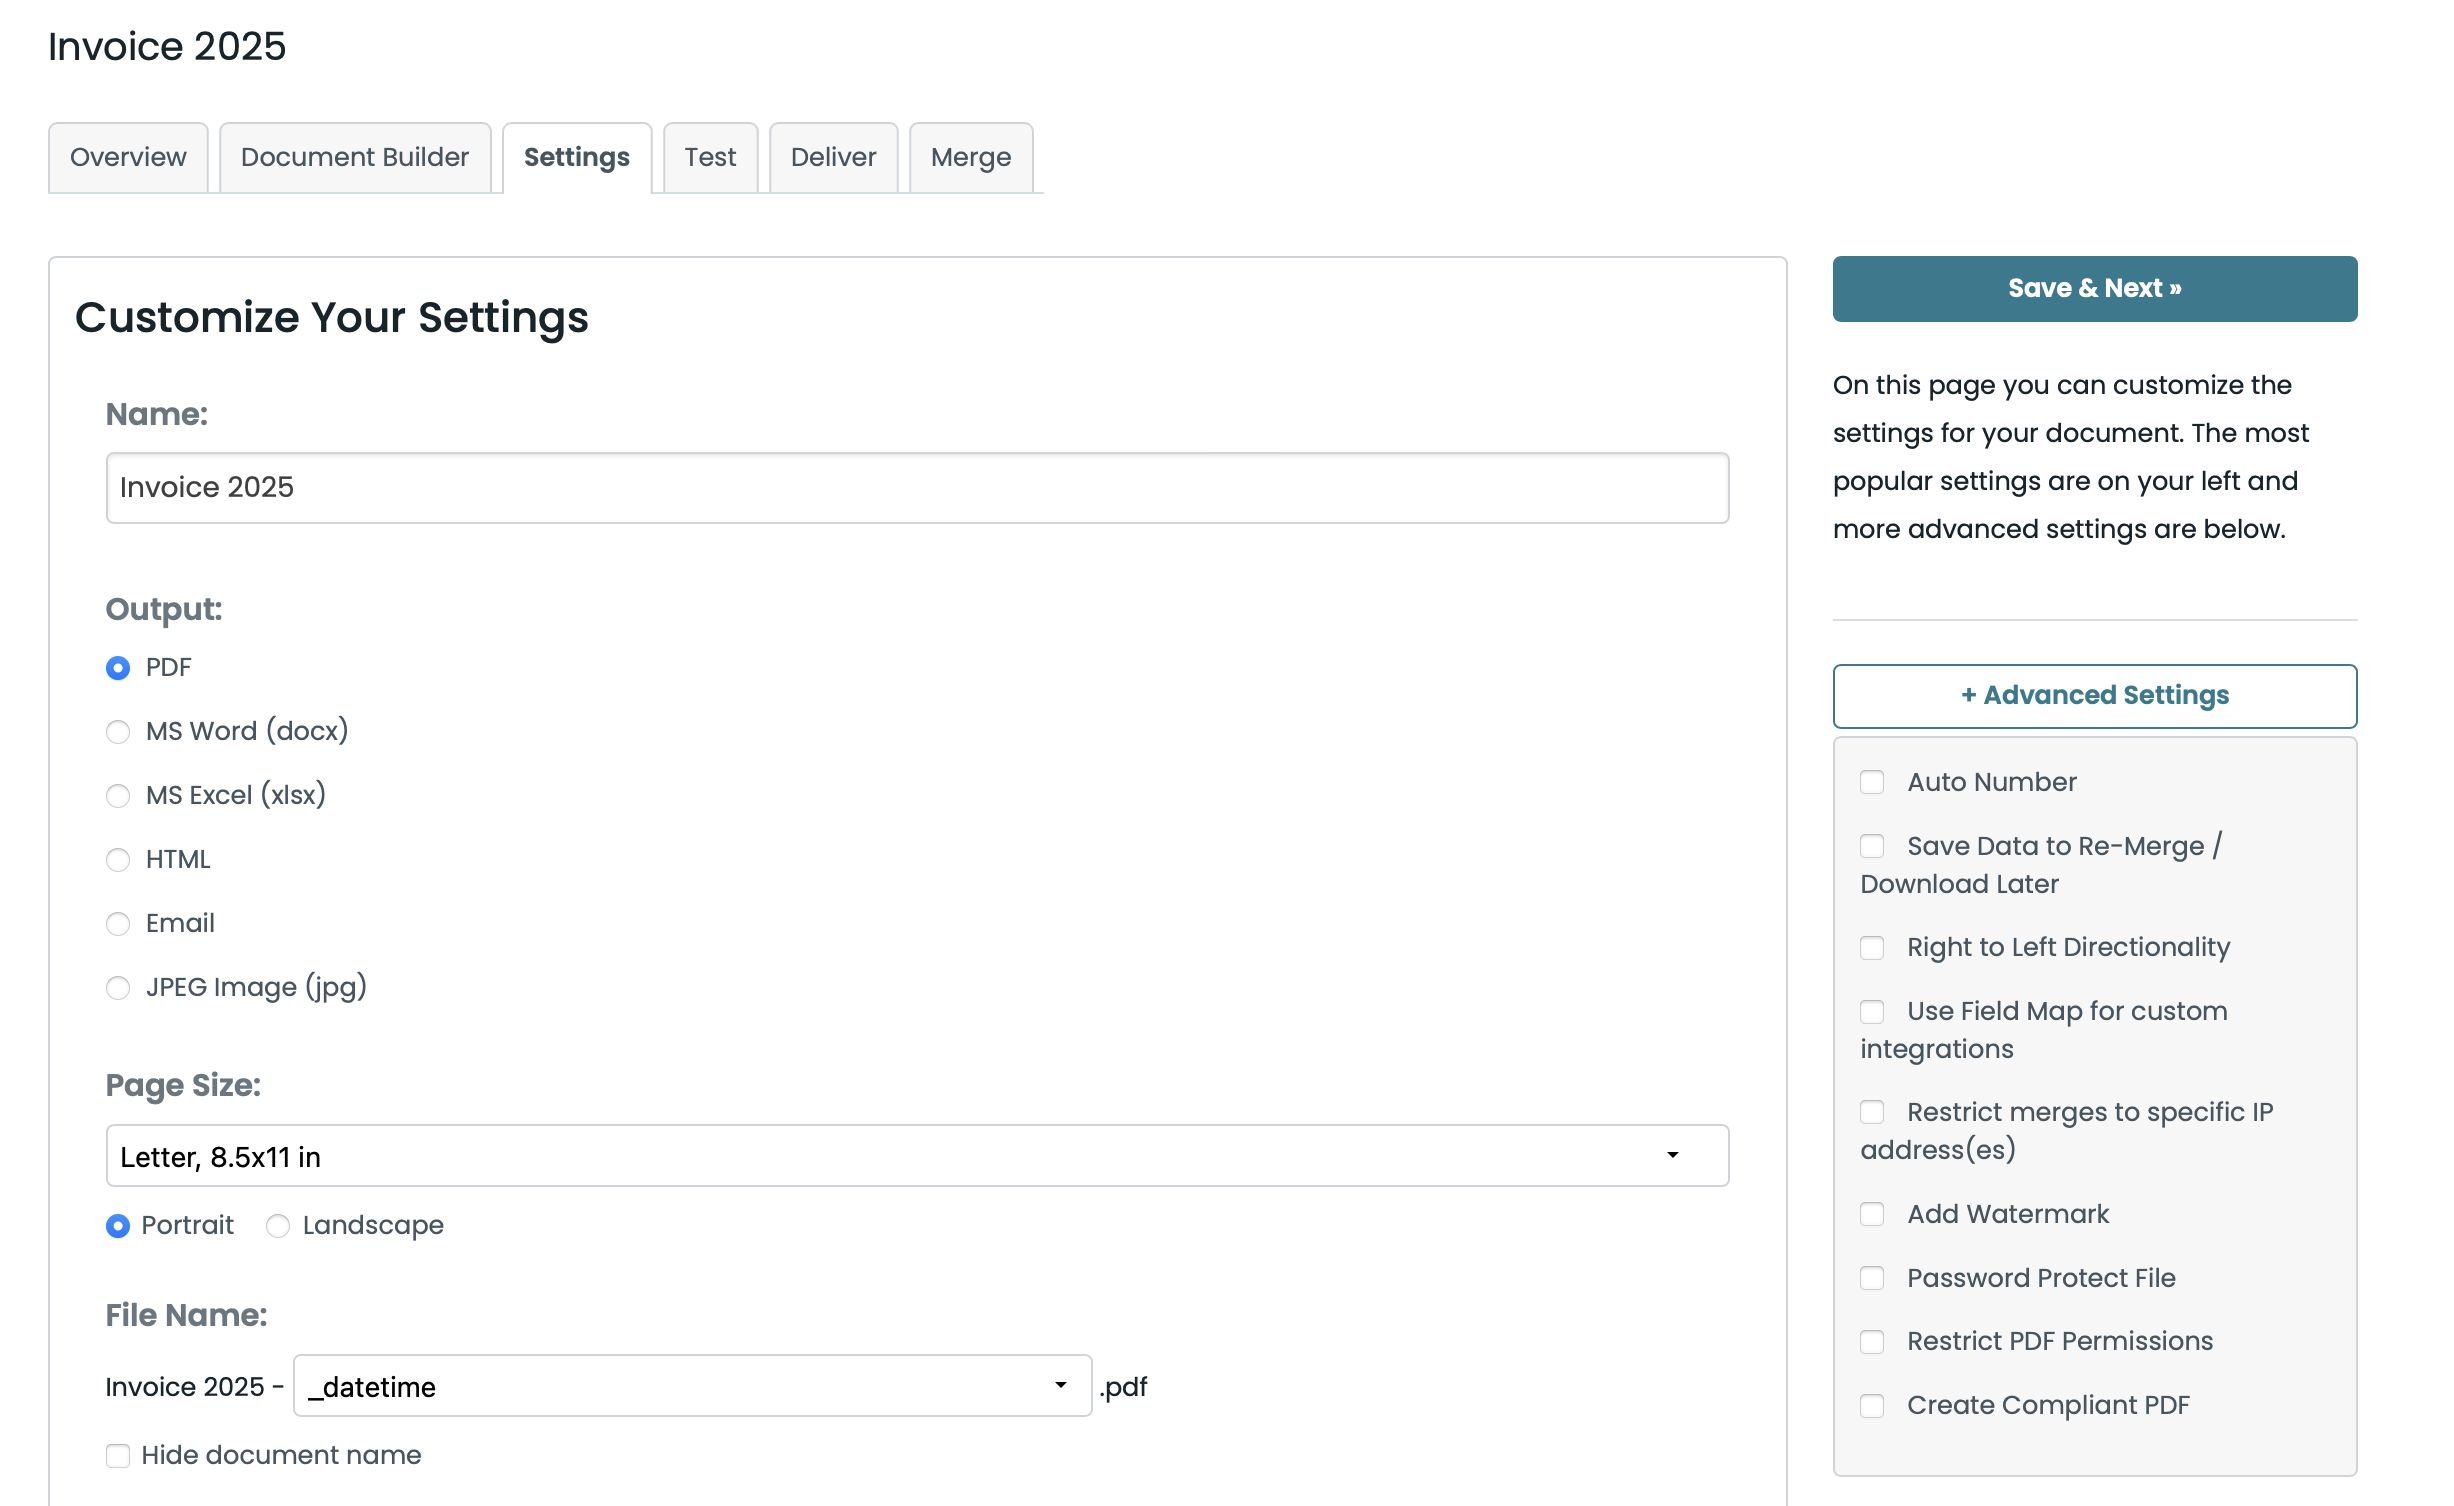Enable the Auto Number checkbox
This screenshot has height=1506, width=2454.
(1872, 782)
